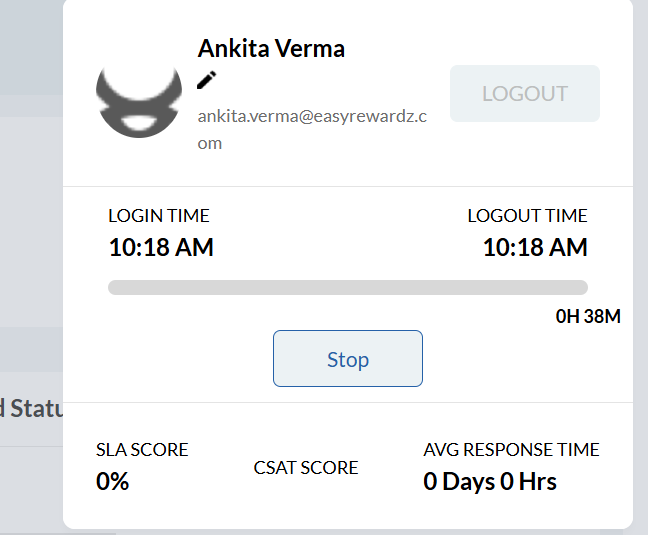
Task: Click the AVG RESPONSE TIME label
Action: (511, 450)
